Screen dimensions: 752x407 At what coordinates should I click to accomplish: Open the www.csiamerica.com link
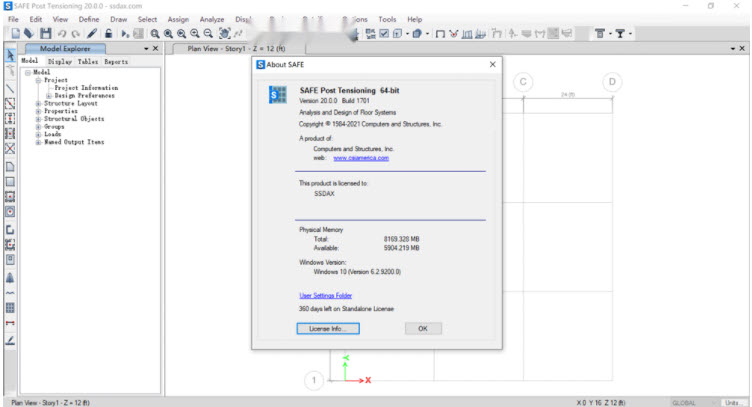tap(361, 158)
